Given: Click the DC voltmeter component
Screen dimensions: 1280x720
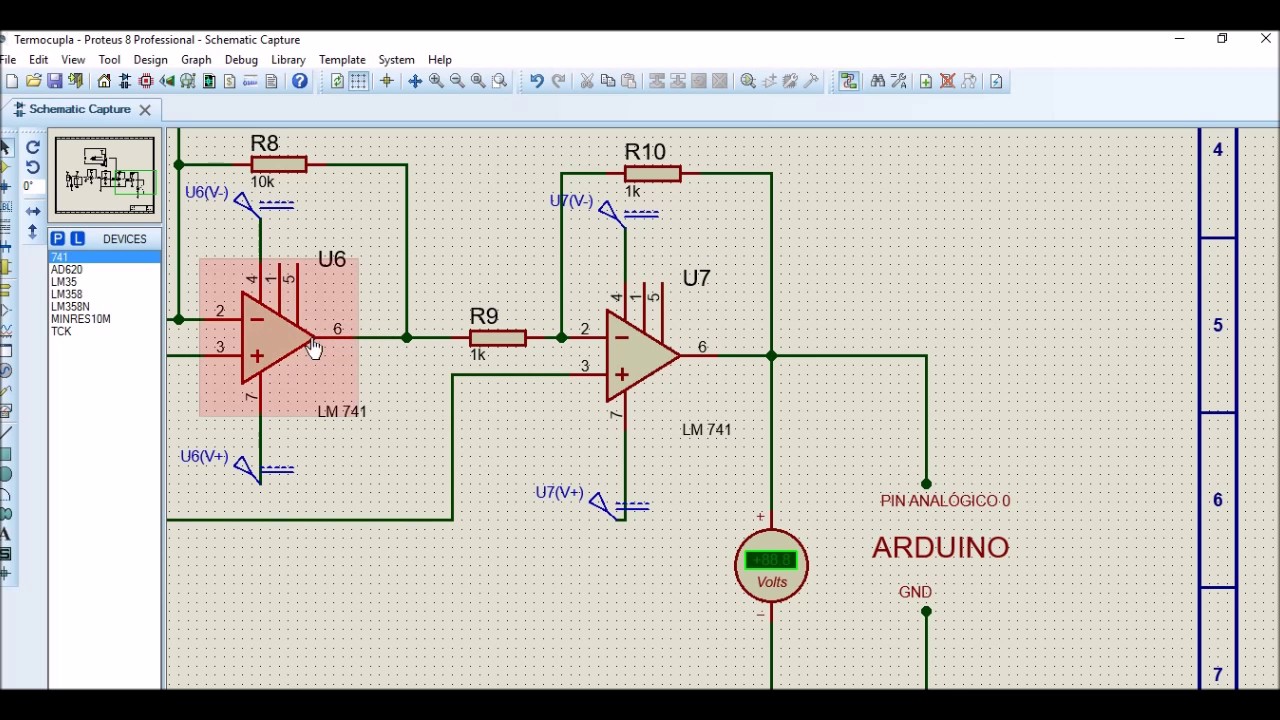Looking at the screenshot, I should coord(771,566).
